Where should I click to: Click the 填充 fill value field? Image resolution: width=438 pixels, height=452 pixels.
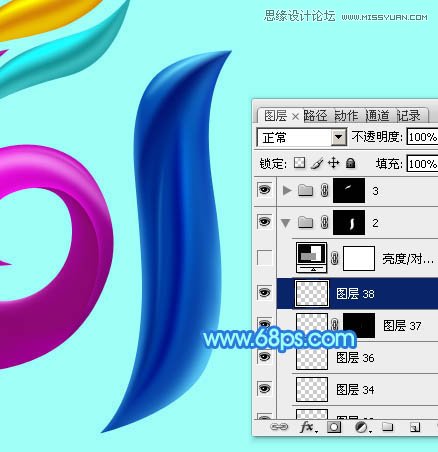pyautogui.click(x=422, y=164)
